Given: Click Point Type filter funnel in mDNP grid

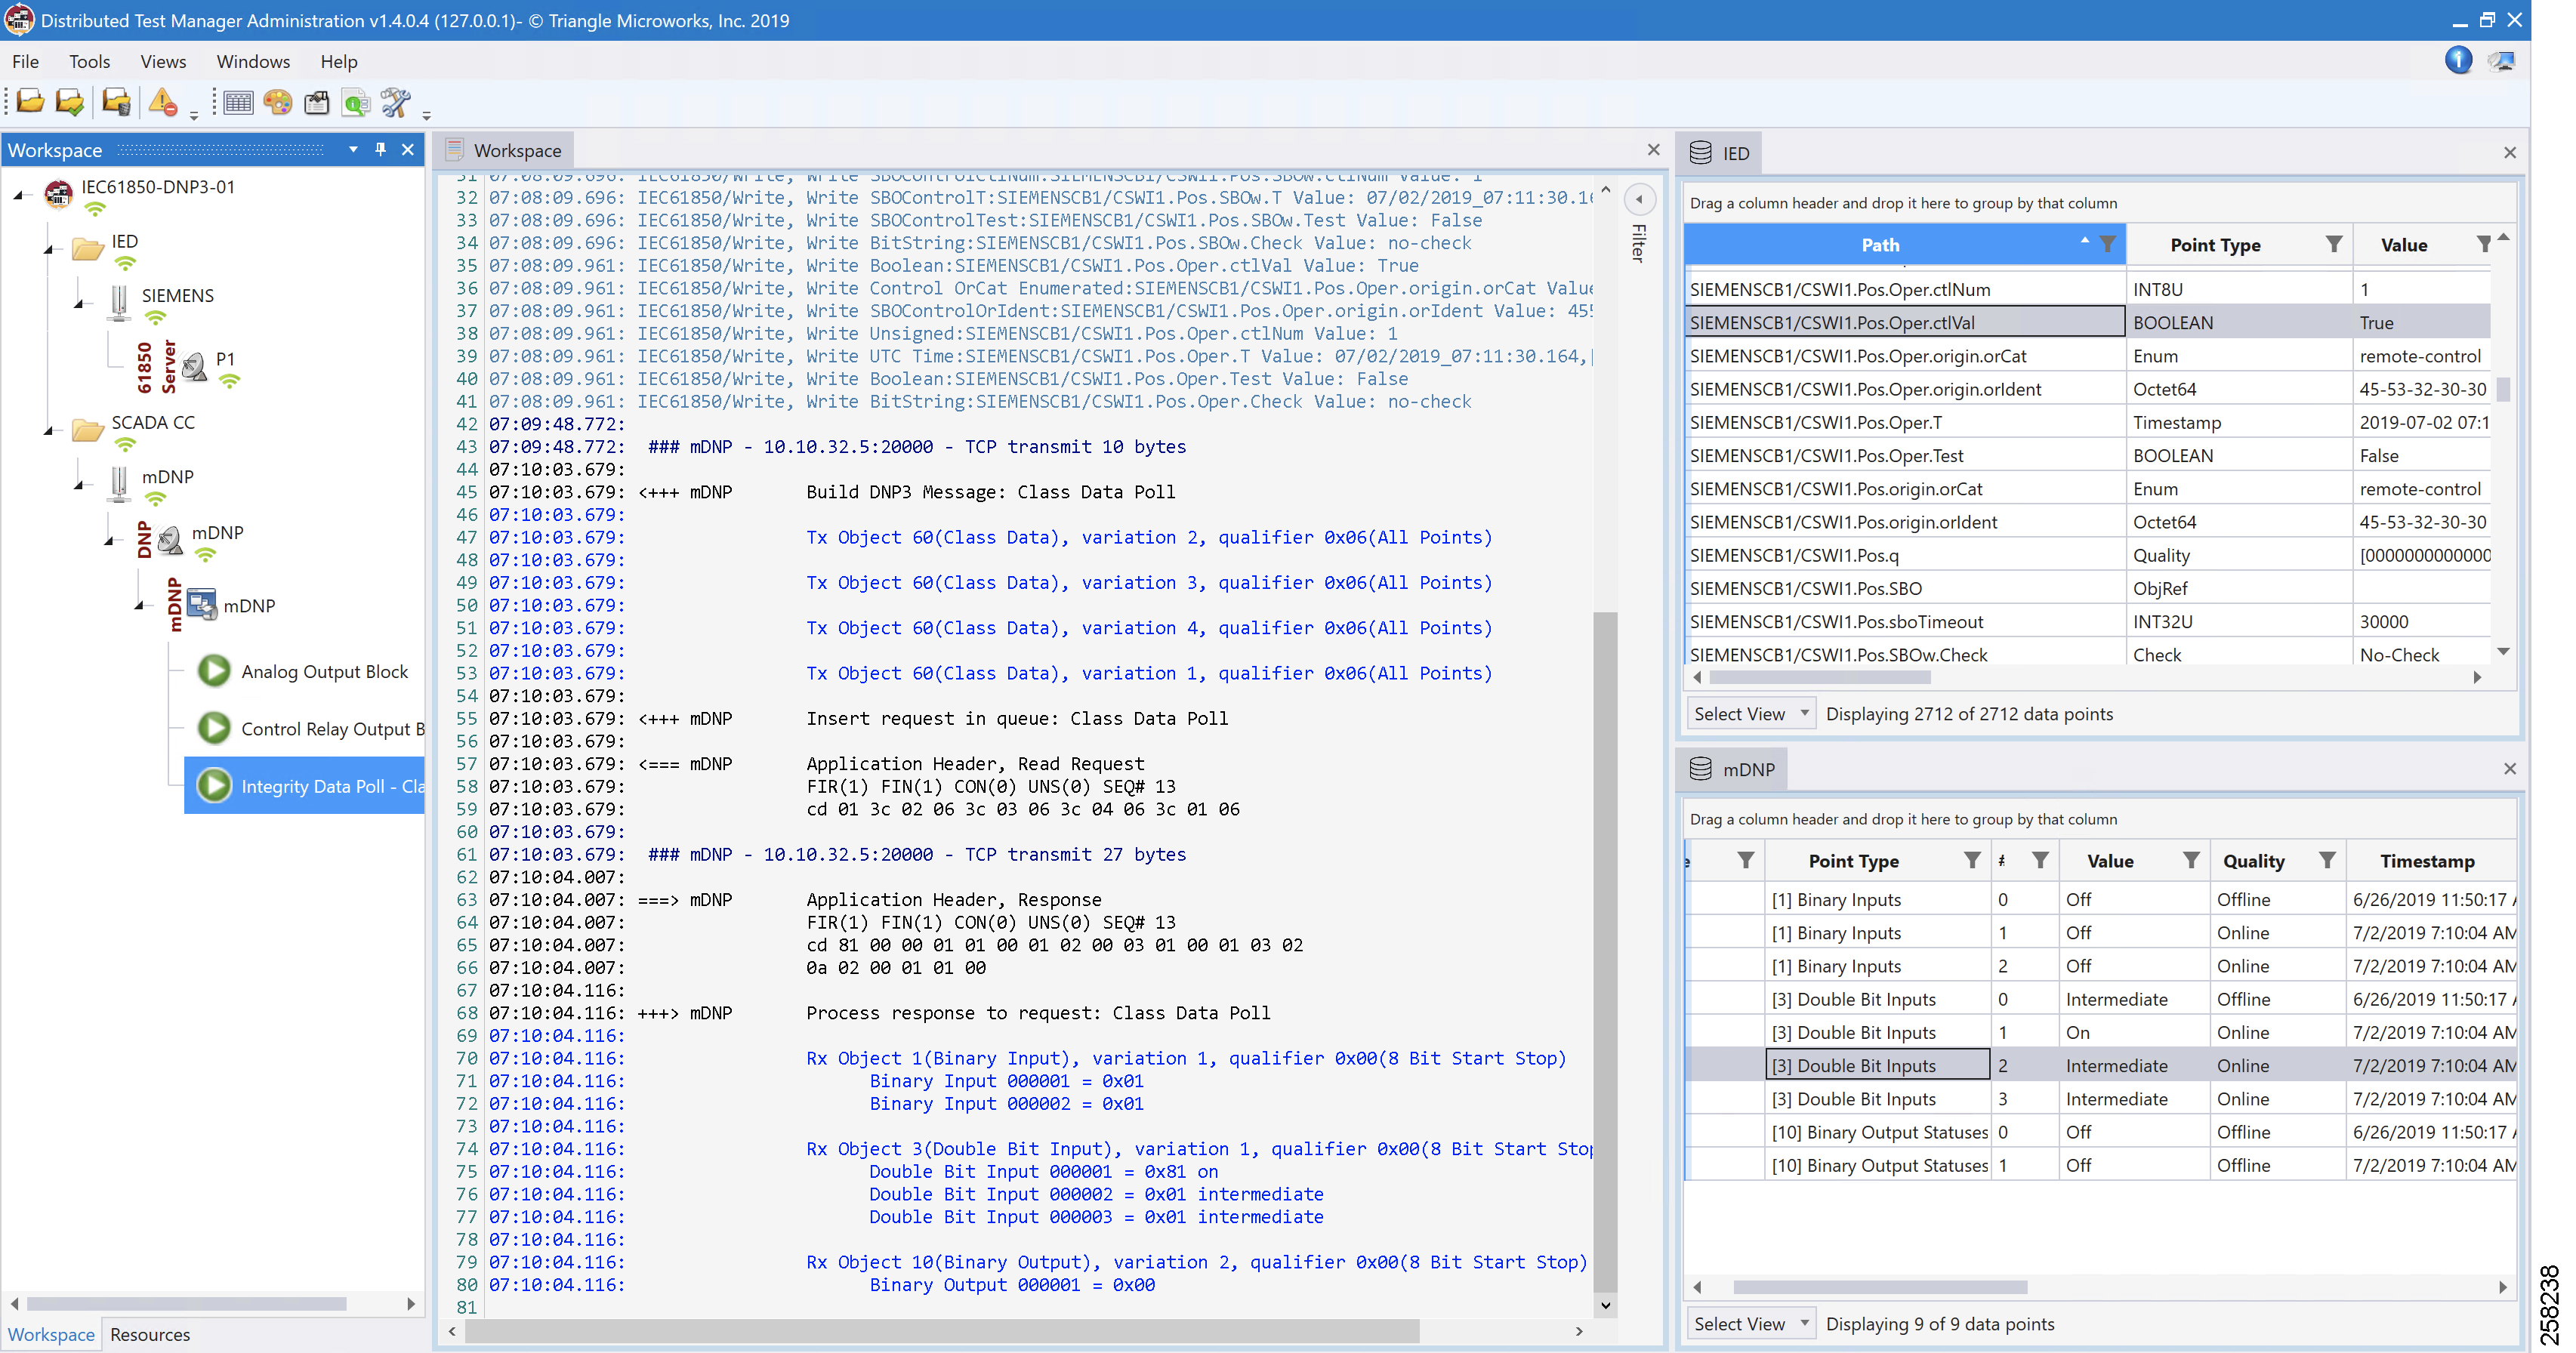Looking at the screenshot, I should click(1972, 860).
